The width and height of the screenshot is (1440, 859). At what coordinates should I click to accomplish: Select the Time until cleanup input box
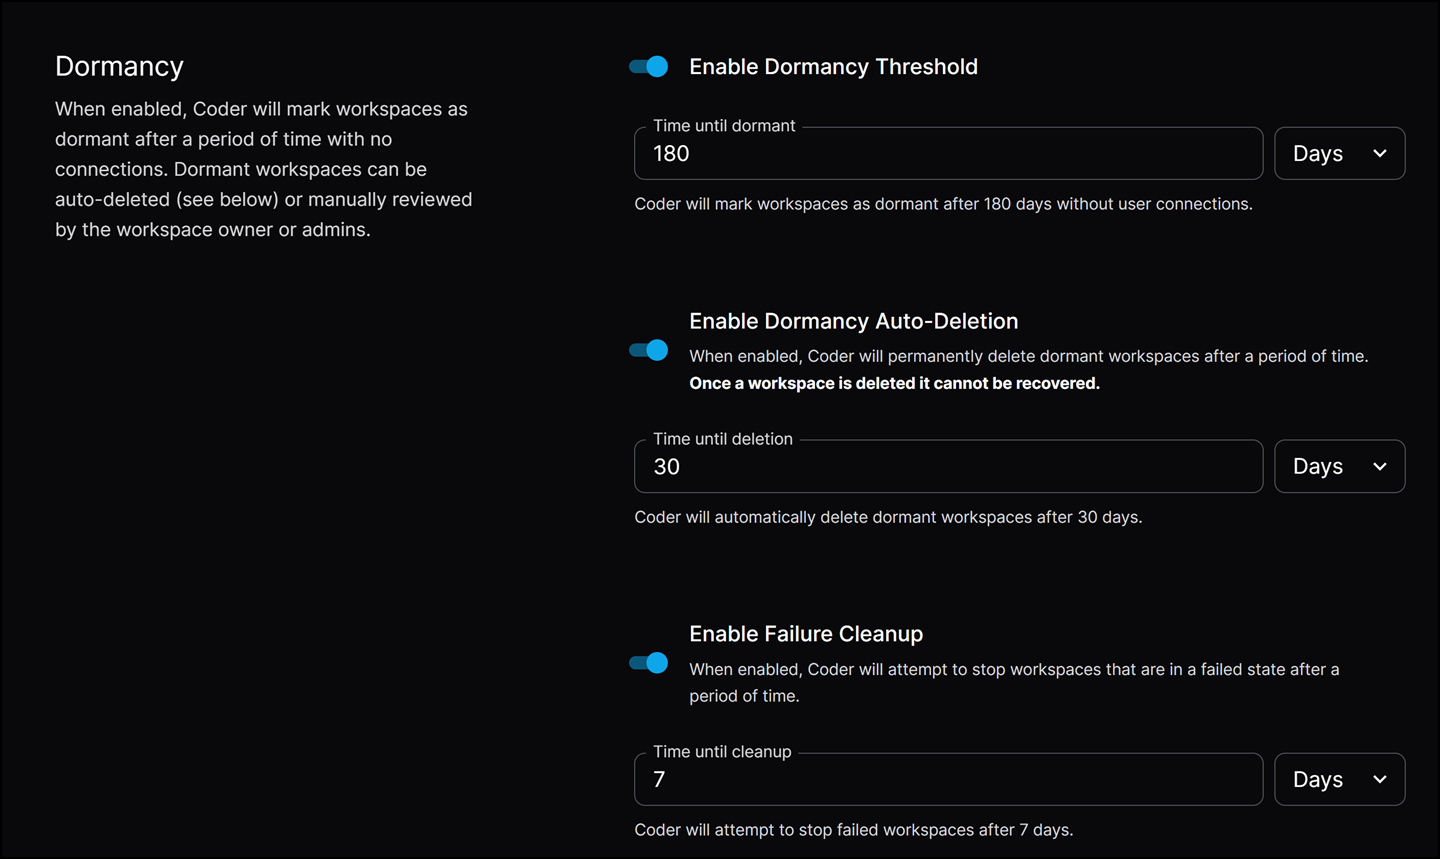pyautogui.click(x=948, y=780)
